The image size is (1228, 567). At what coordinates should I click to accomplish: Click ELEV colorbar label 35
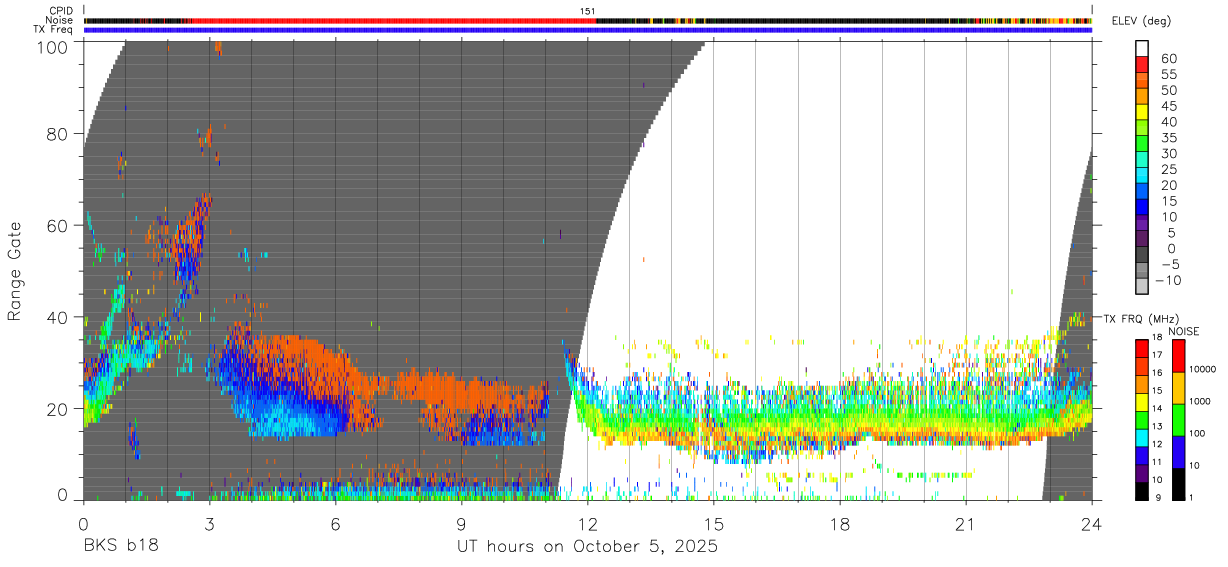coord(1167,137)
